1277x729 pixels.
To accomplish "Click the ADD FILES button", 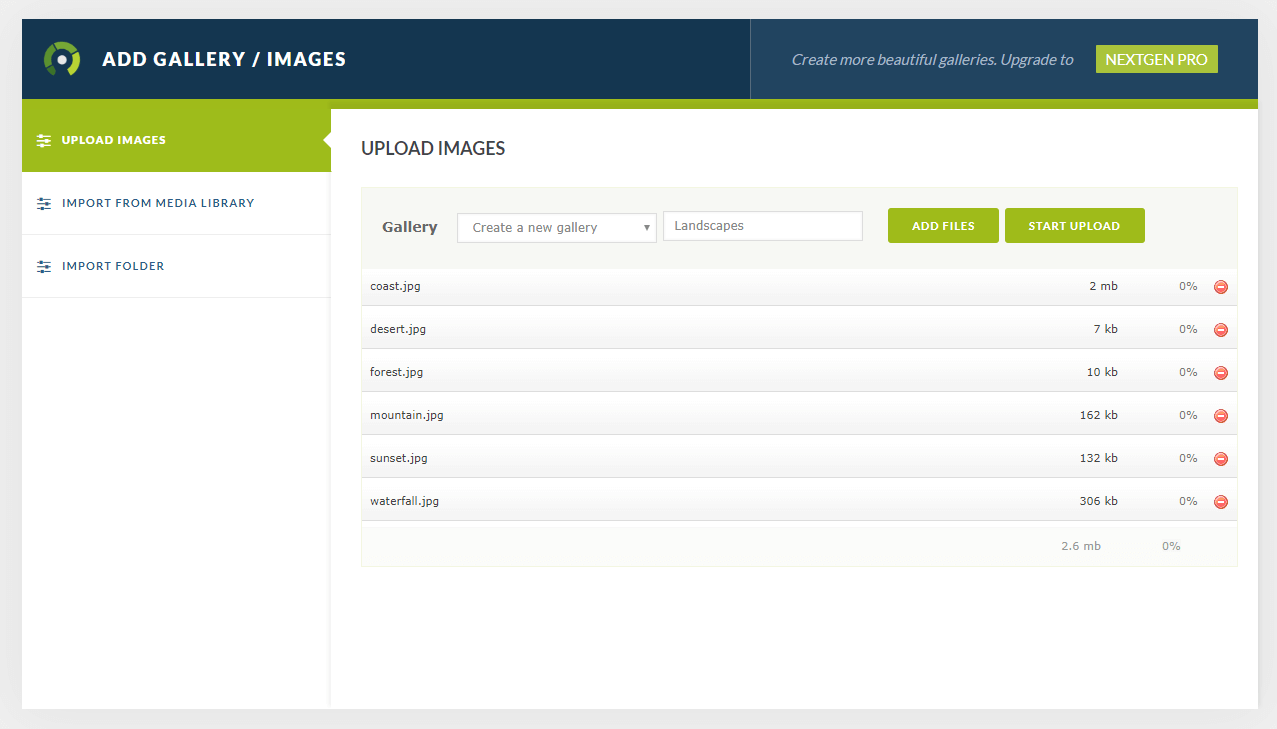I will point(942,225).
